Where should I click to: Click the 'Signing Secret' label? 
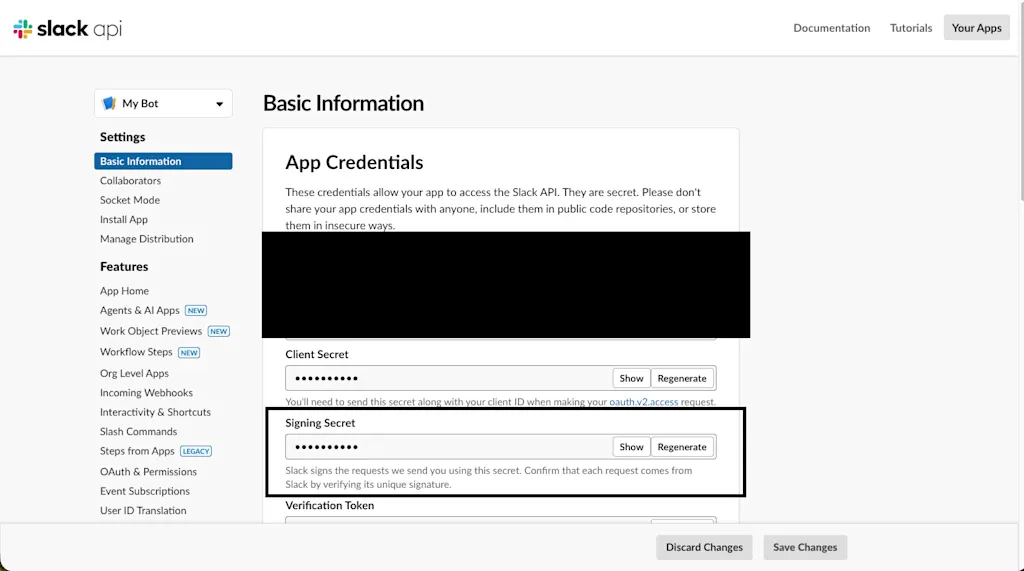[x=320, y=423]
